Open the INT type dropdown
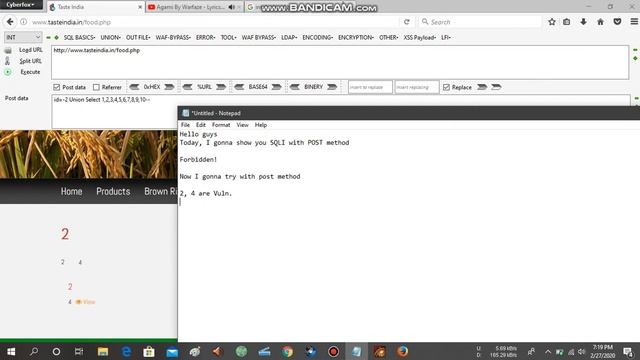The width and height of the screenshot is (640, 360). tap(23, 37)
